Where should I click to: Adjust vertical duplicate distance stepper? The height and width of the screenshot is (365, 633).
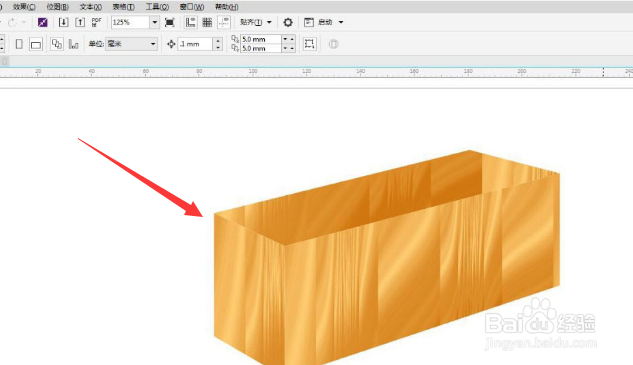pos(288,48)
